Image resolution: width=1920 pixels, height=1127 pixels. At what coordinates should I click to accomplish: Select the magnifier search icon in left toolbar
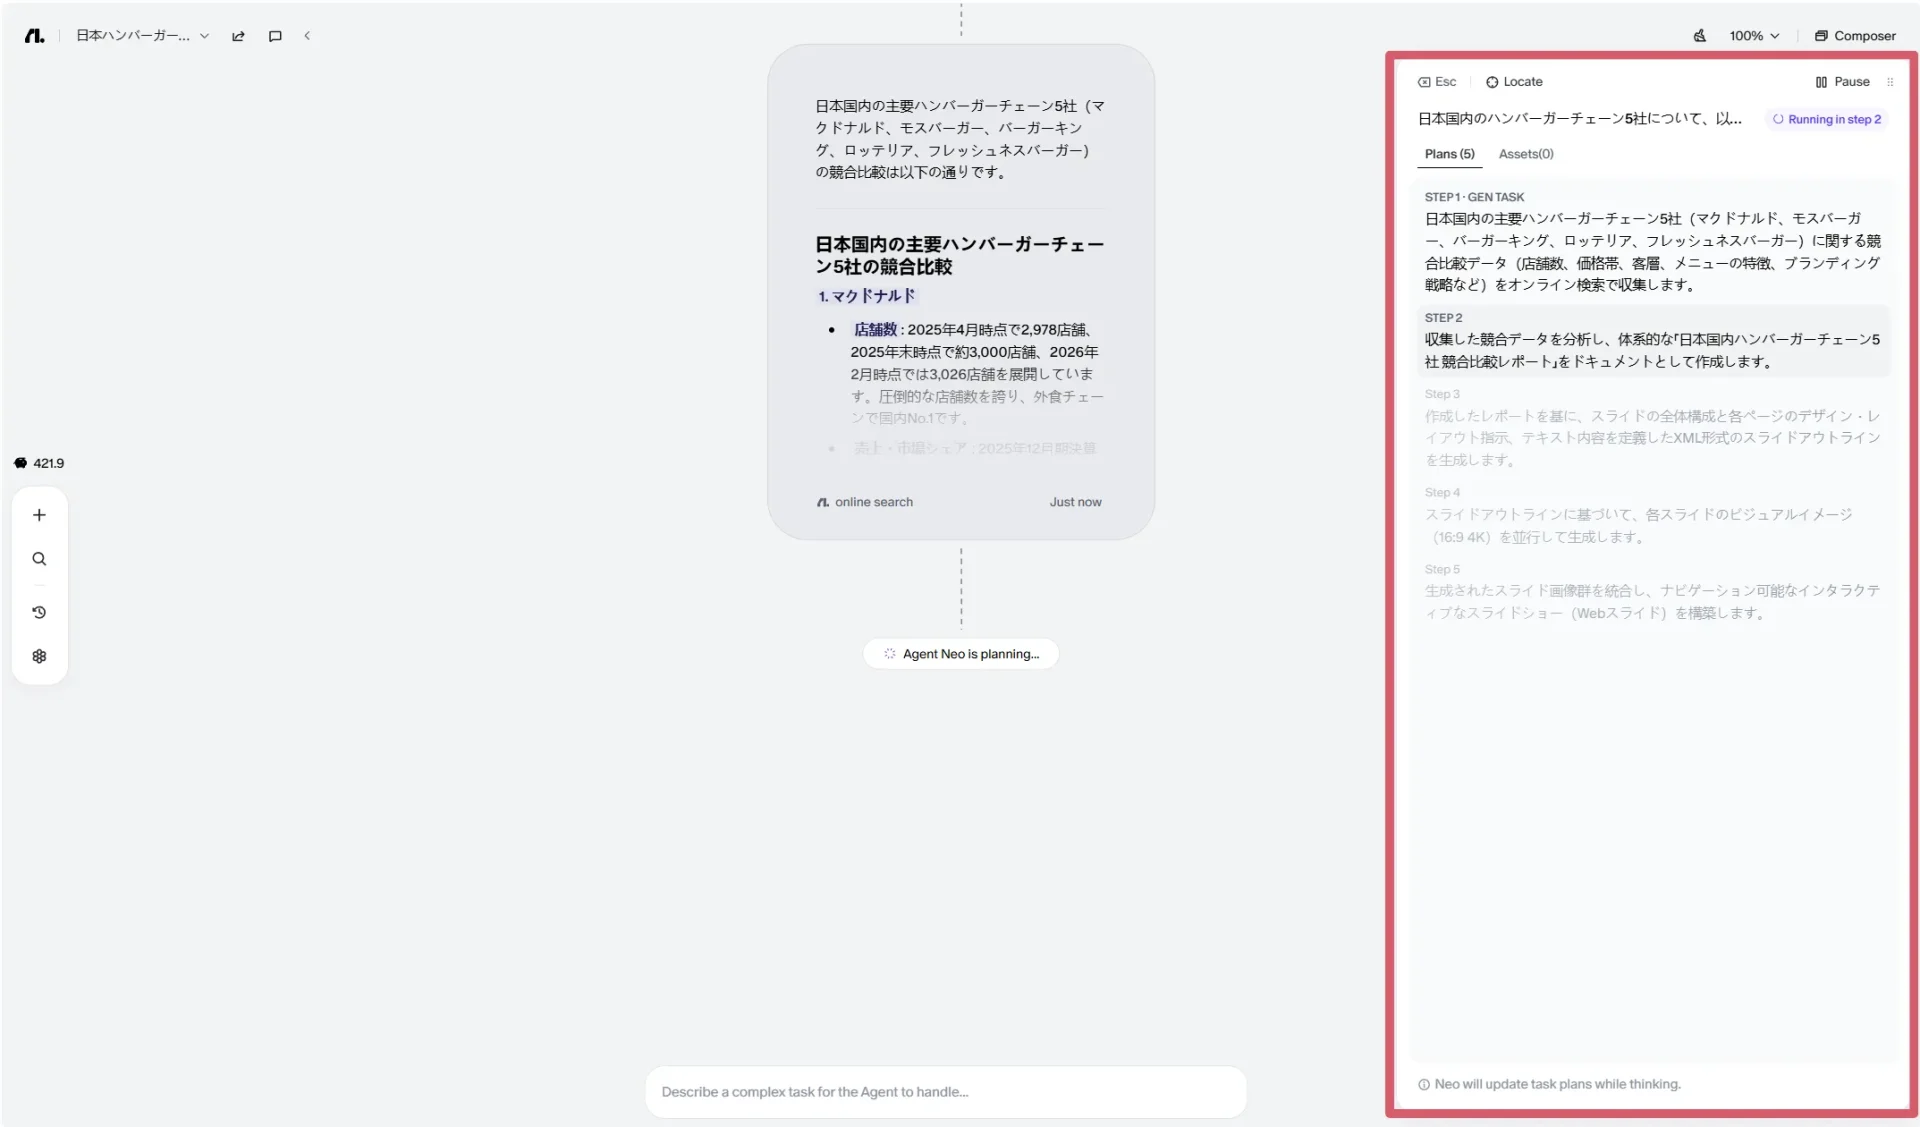[39, 559]
